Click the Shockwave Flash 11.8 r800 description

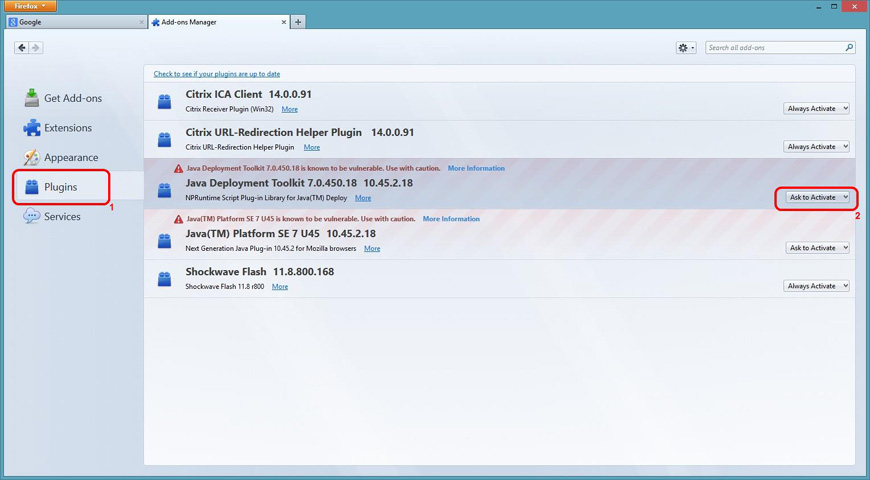[x=225, y=286]
